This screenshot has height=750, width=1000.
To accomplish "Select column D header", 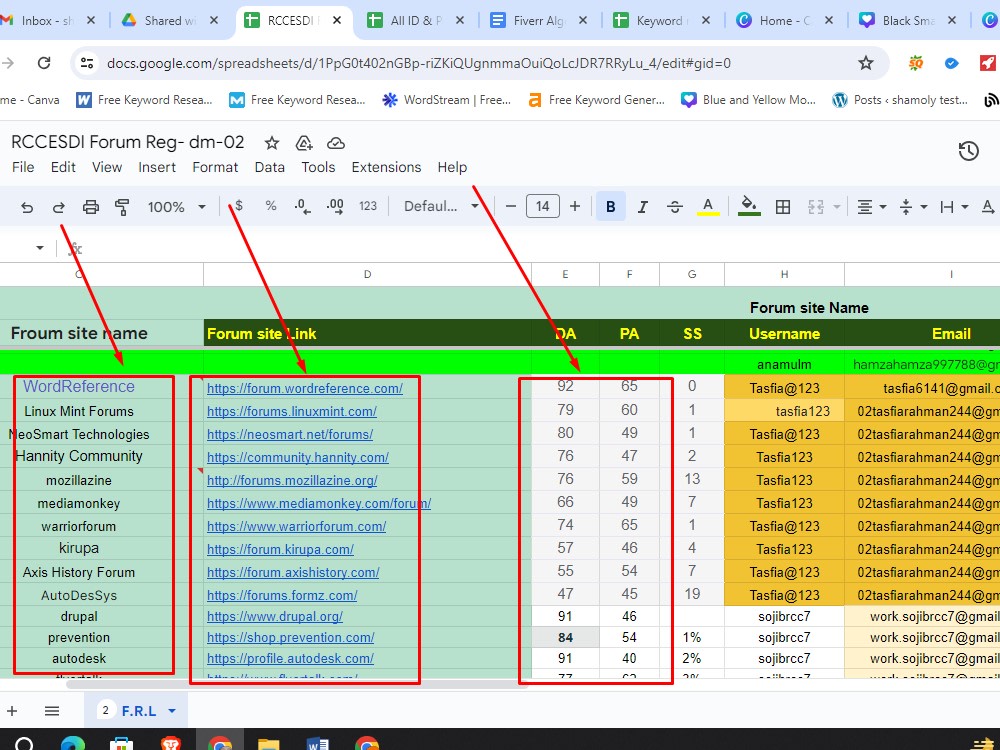I will tap(367, 274).
